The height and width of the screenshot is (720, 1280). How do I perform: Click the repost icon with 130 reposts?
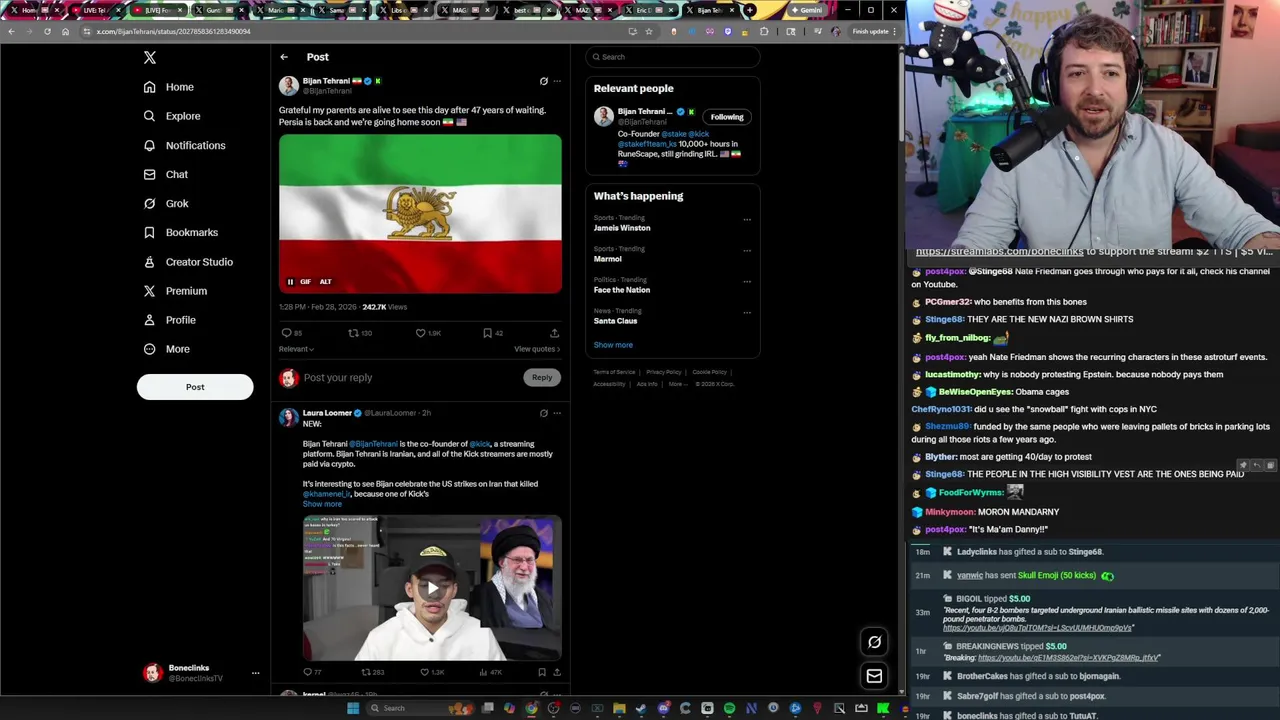[x=353, y=333]
